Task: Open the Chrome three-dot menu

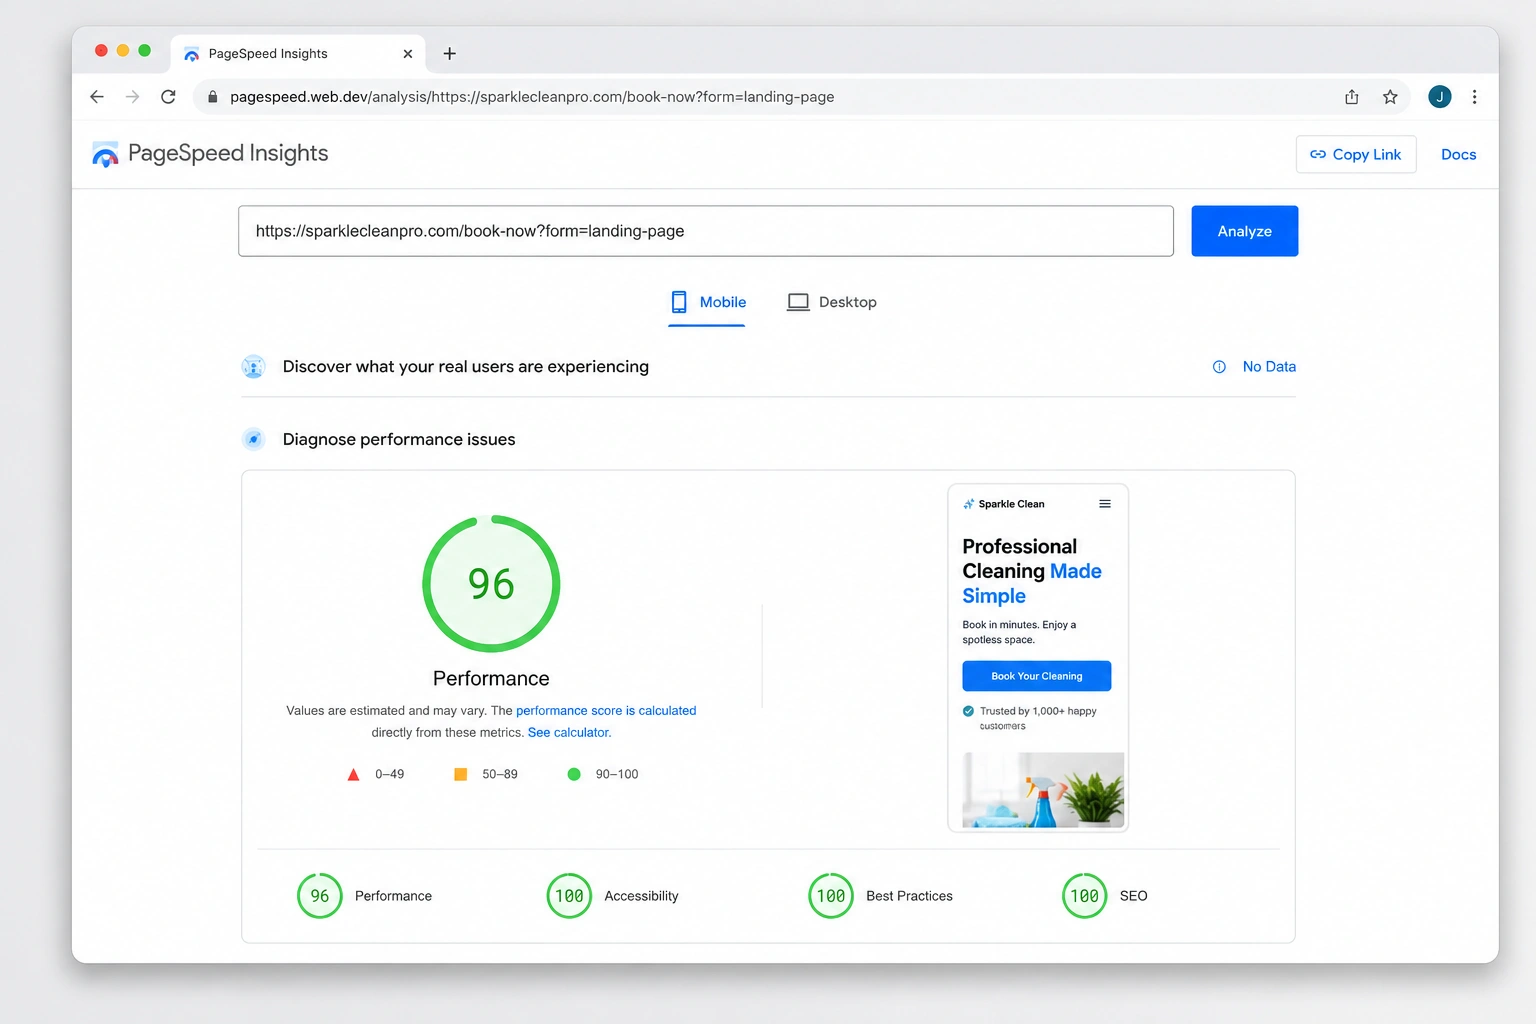Action: (x=1474, y=97)
